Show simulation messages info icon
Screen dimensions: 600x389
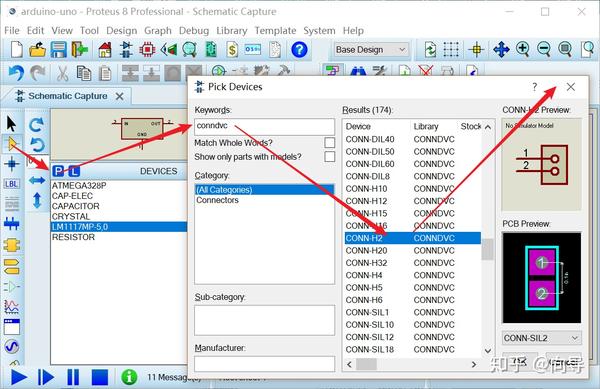pos(129,377)
